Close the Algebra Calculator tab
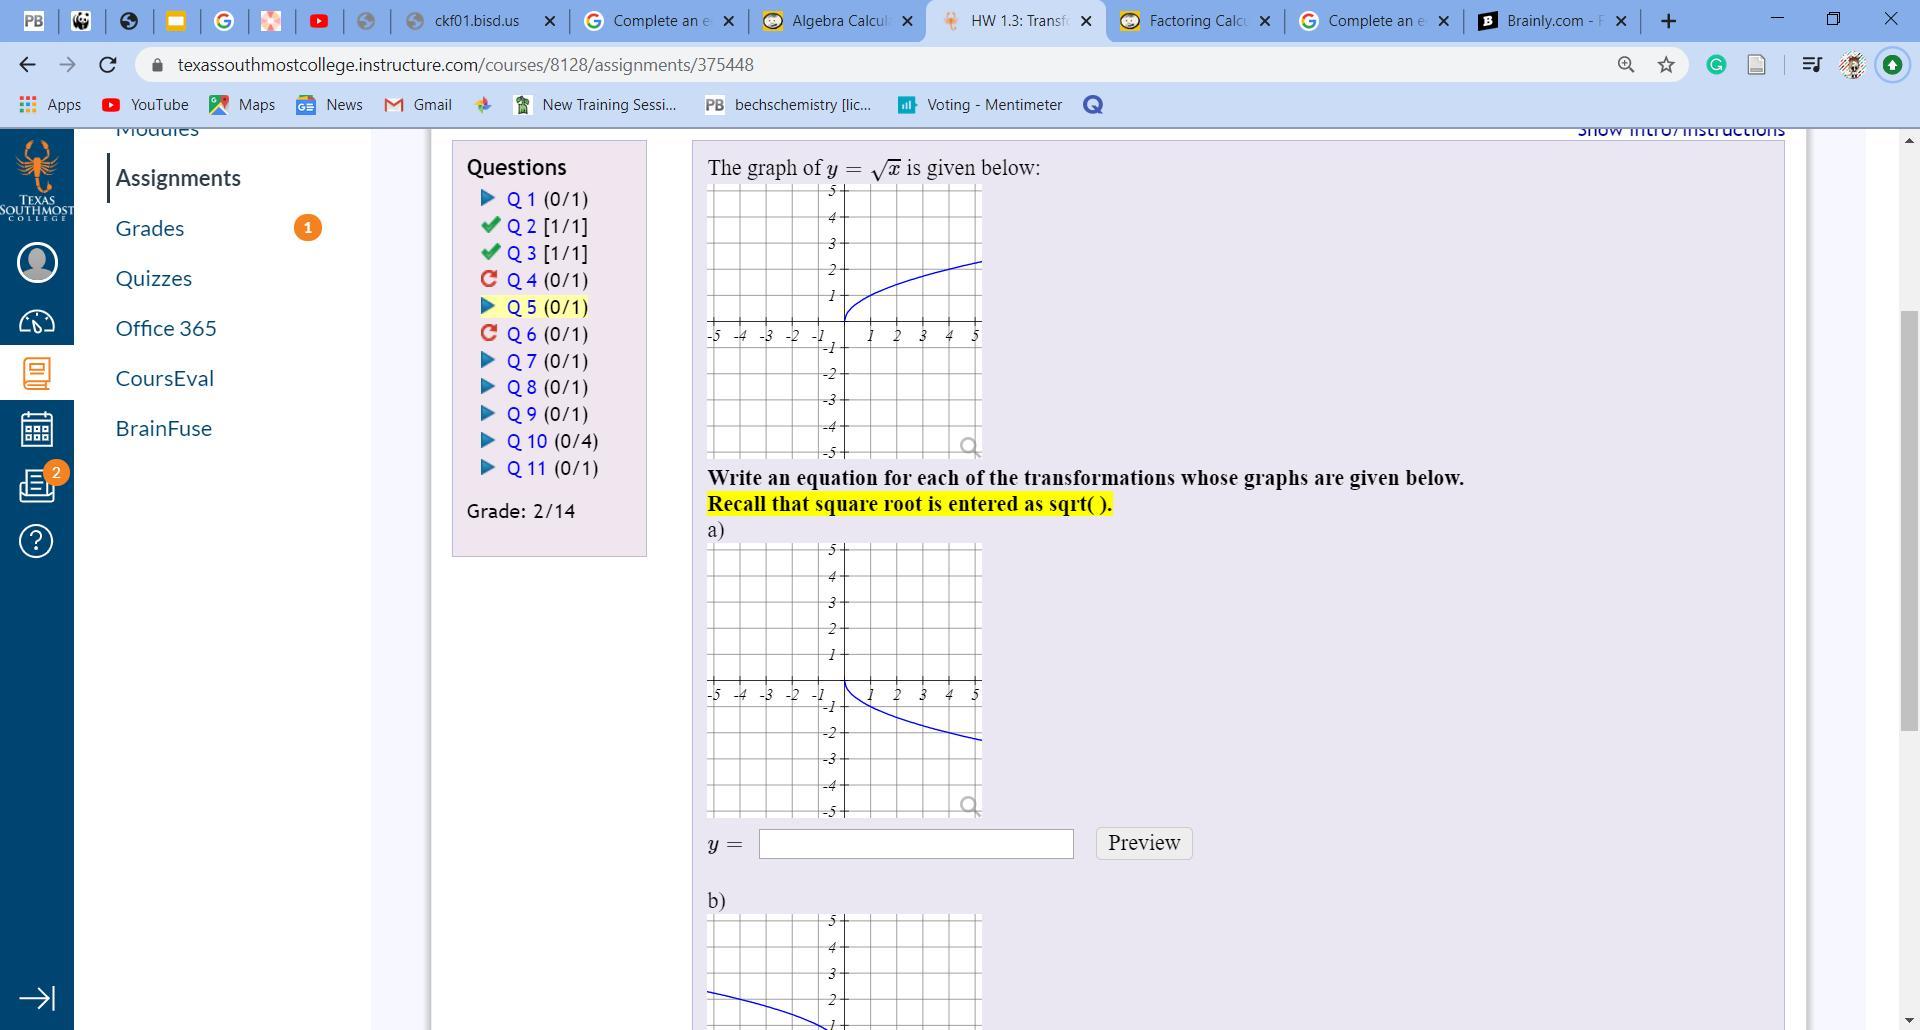Image resolution: width=1920 pixels, height=1030 pixels. (x=907, y=21)
